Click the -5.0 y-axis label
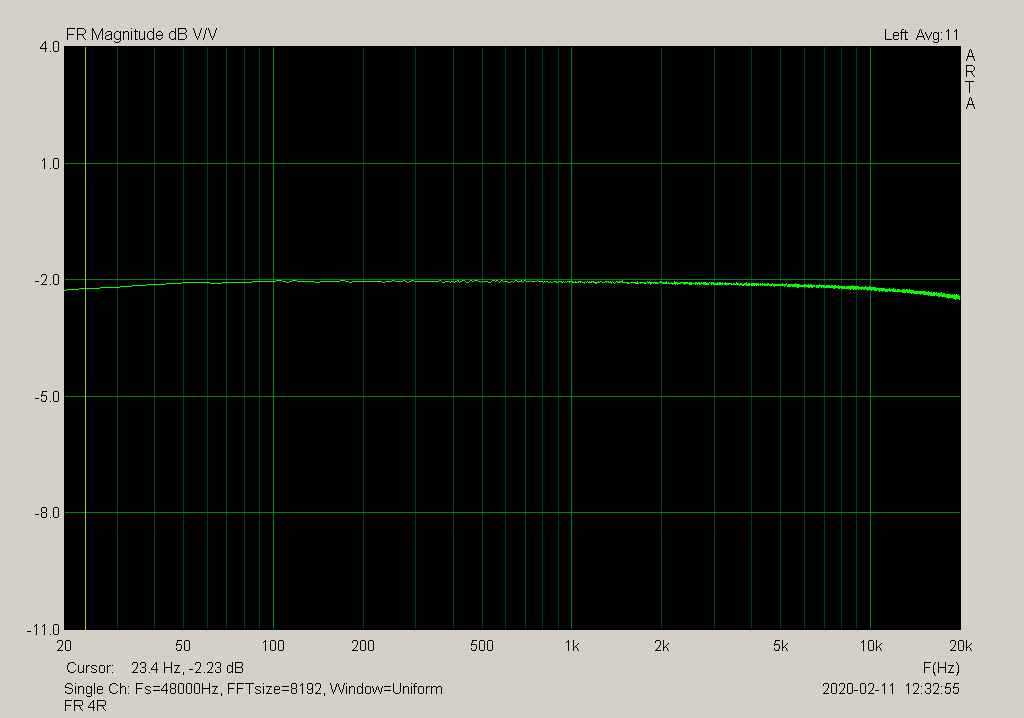Screen dimensions: 1024x718 pos(47,397)
